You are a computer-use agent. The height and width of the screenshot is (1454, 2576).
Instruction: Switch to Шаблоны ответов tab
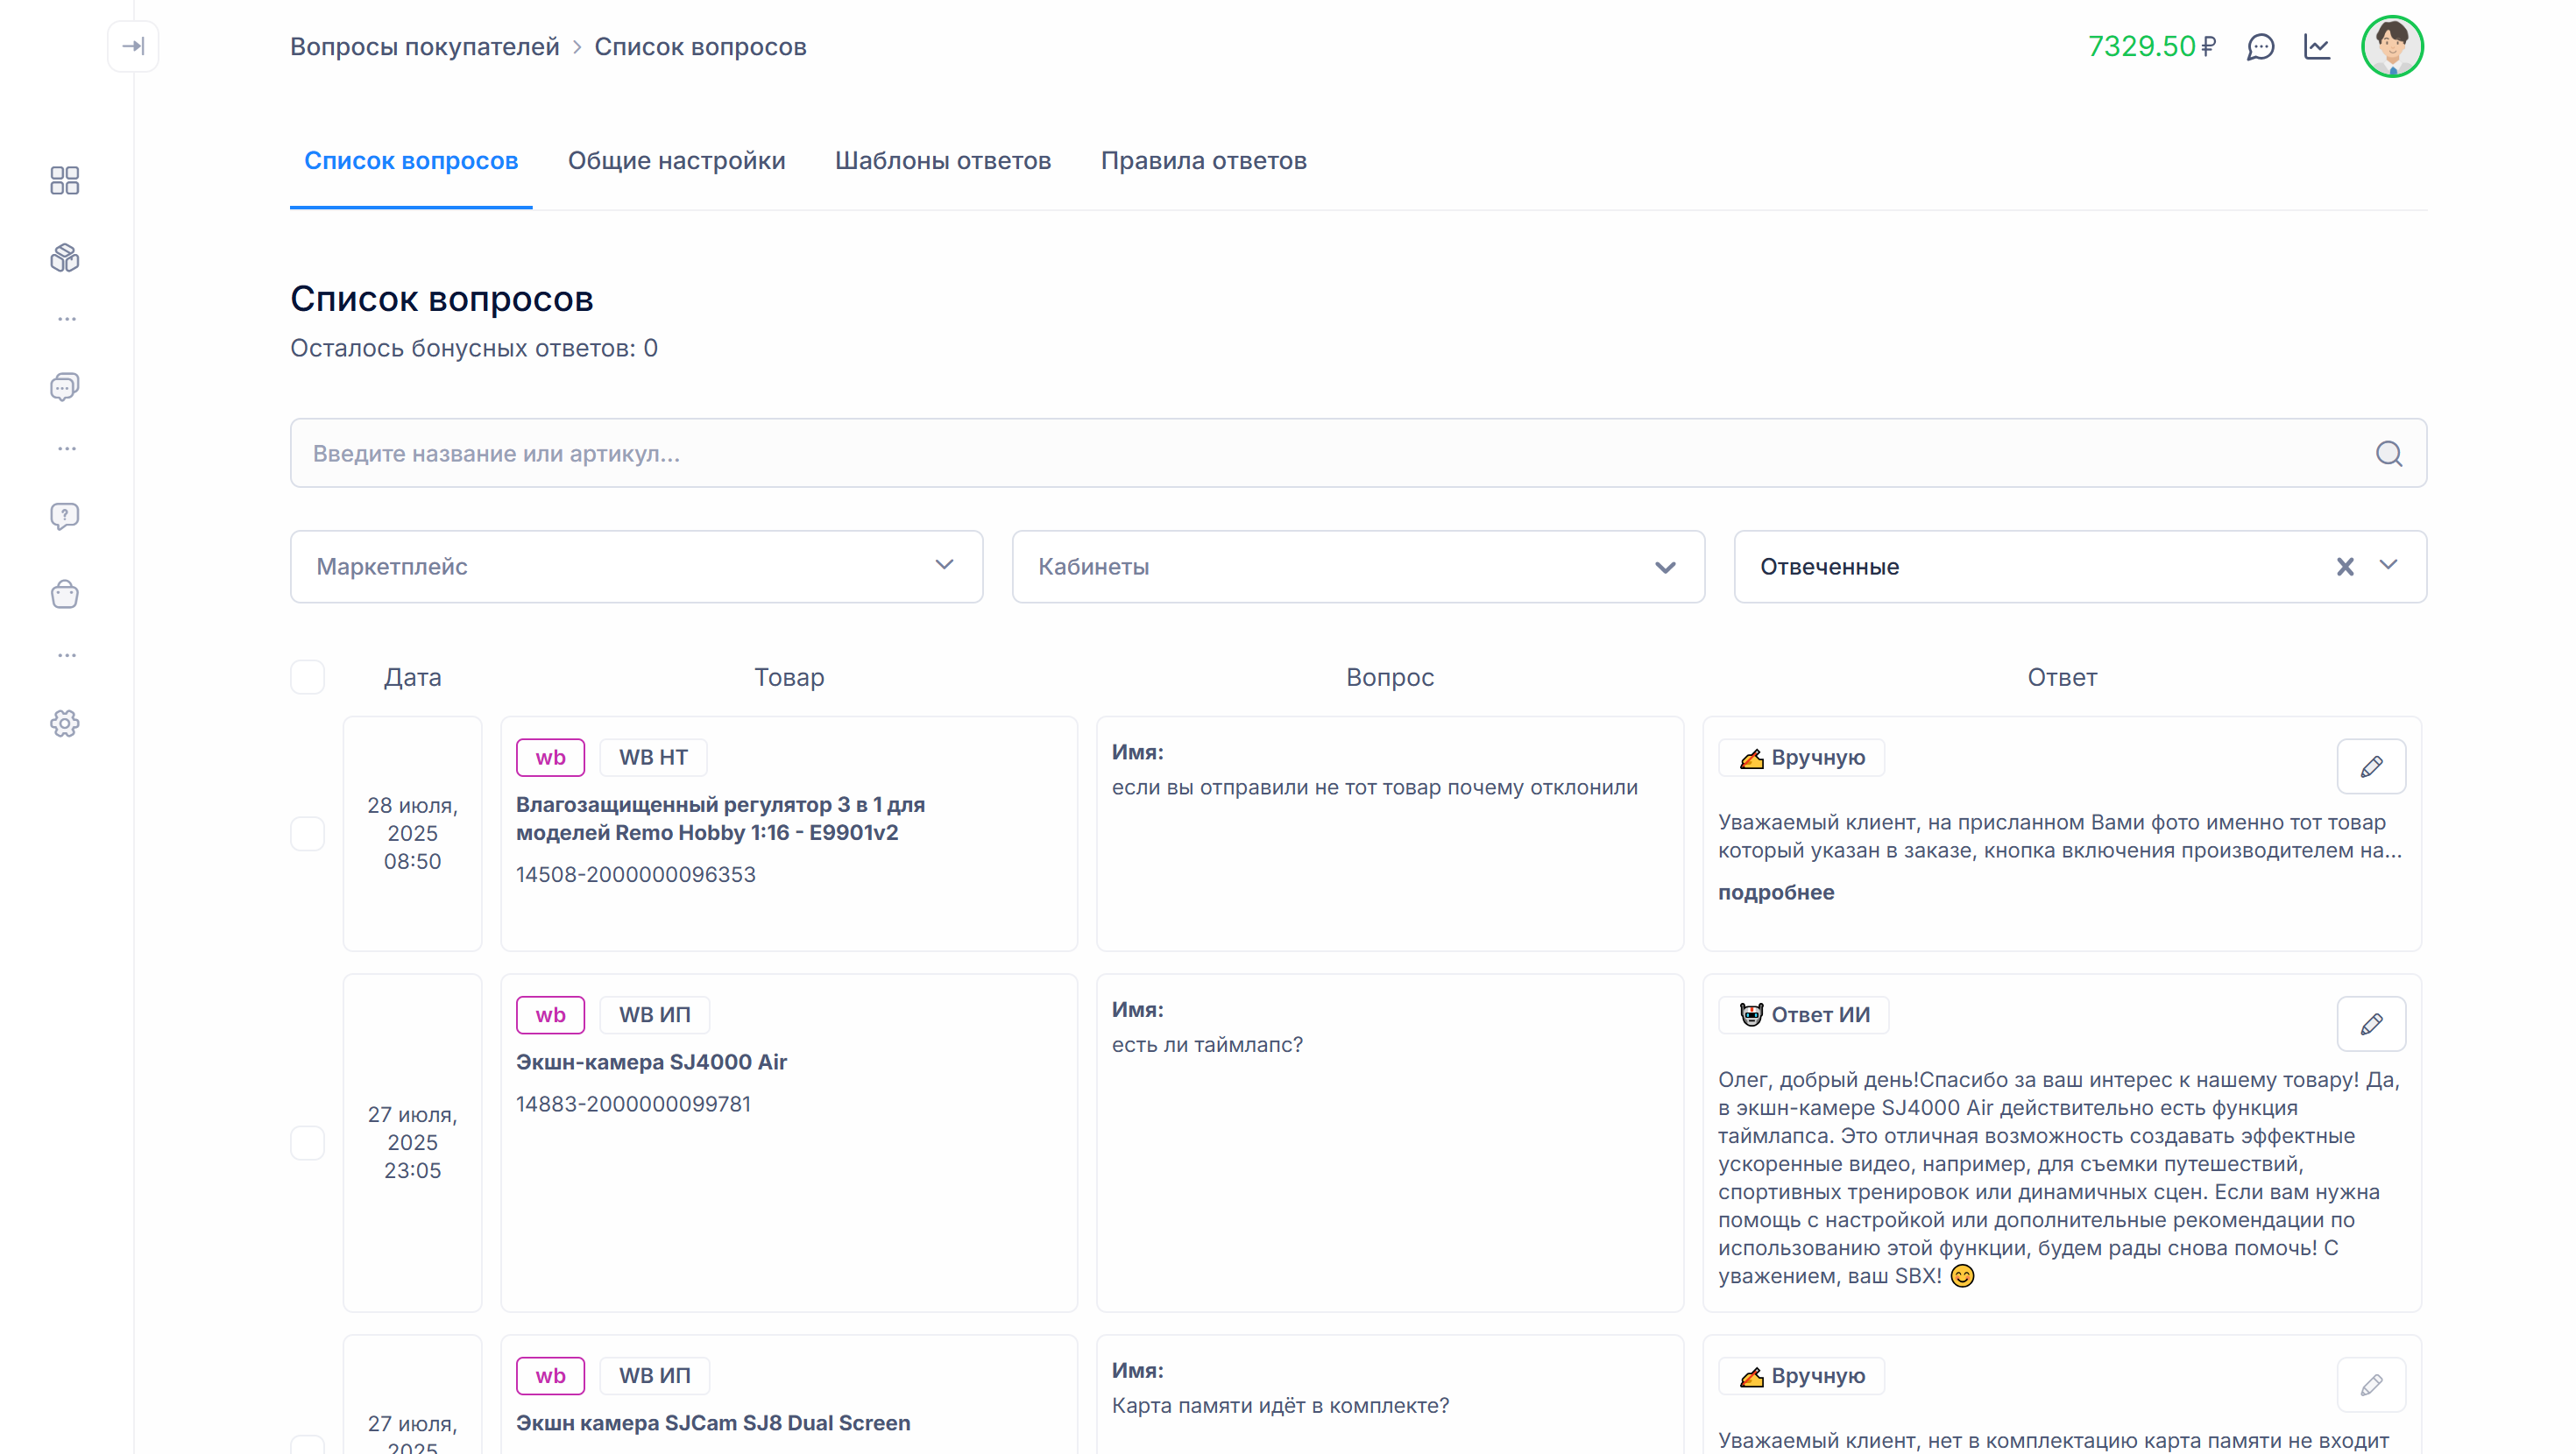coord(942,161)
